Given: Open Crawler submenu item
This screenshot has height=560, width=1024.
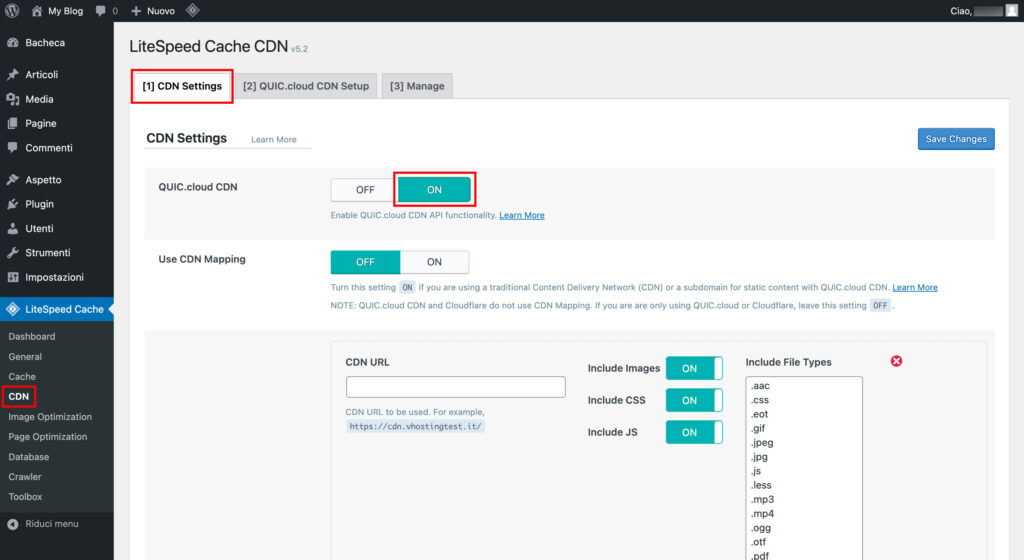Looking at the screenshot, I should (25, 476).
